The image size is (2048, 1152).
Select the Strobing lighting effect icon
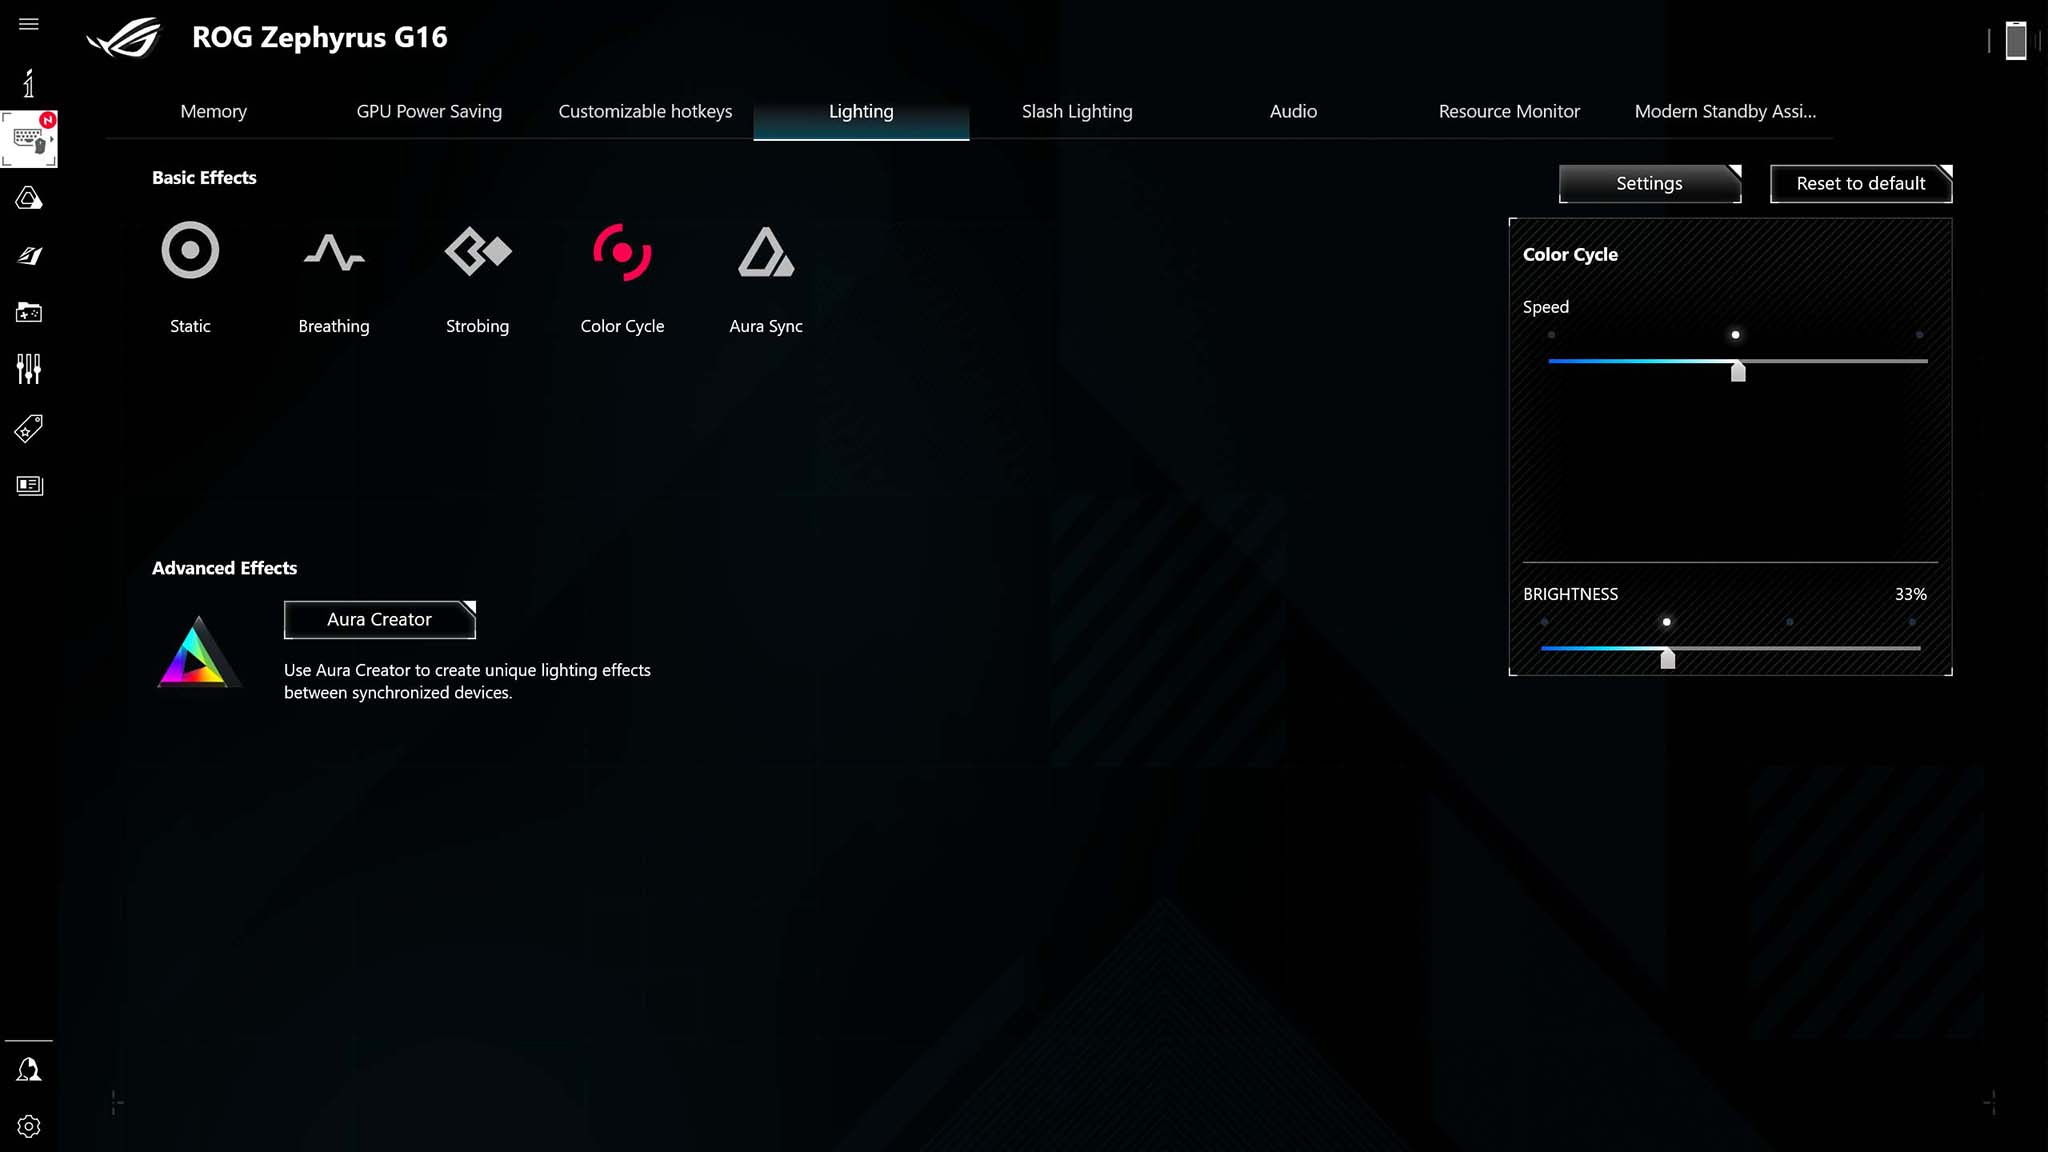click(x=478, y=250)
